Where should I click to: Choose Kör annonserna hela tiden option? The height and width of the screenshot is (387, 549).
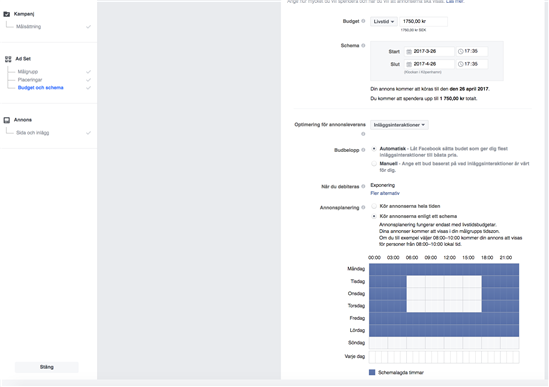pyautogui.click(x=374, y=206)
